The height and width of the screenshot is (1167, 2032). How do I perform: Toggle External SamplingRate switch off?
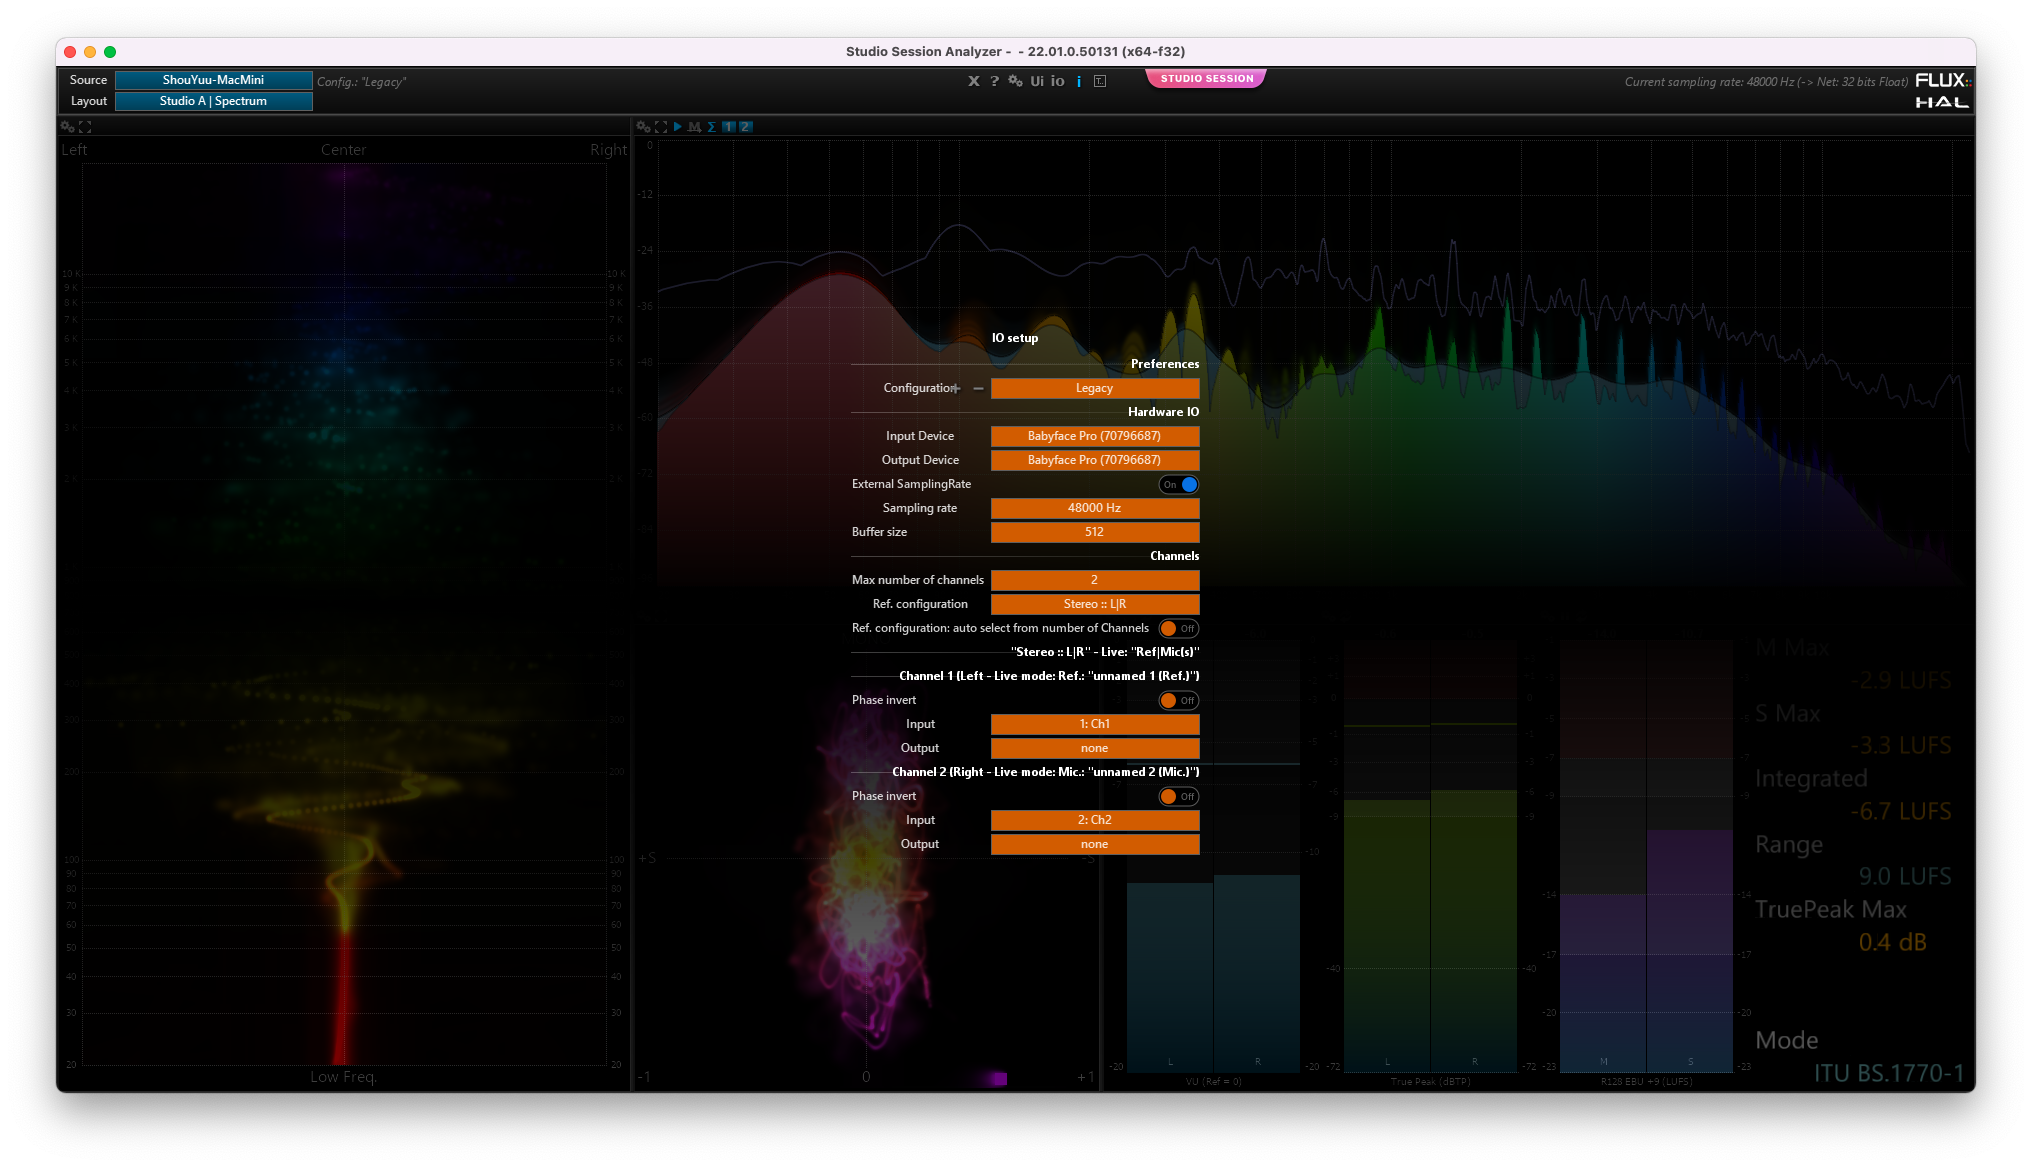(1178, 484)
